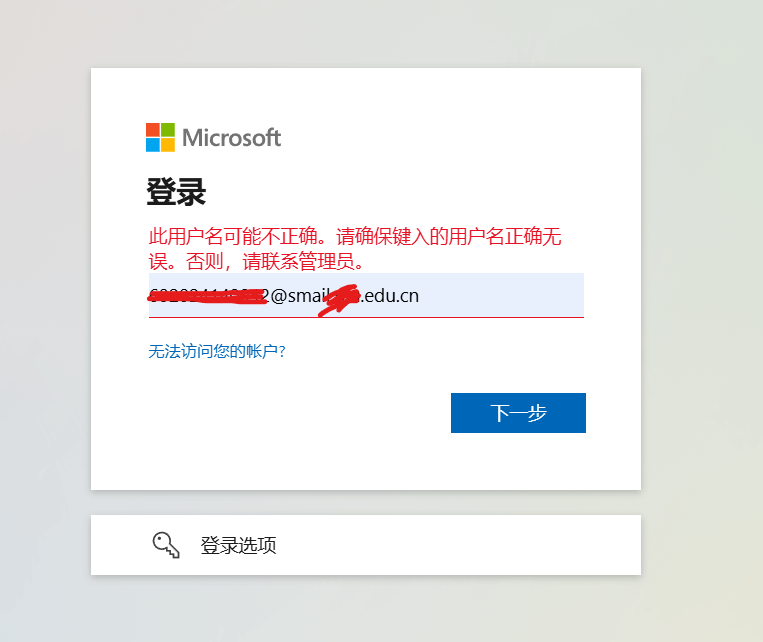Click the red scribble covering the domain

(x=339, y=300)
